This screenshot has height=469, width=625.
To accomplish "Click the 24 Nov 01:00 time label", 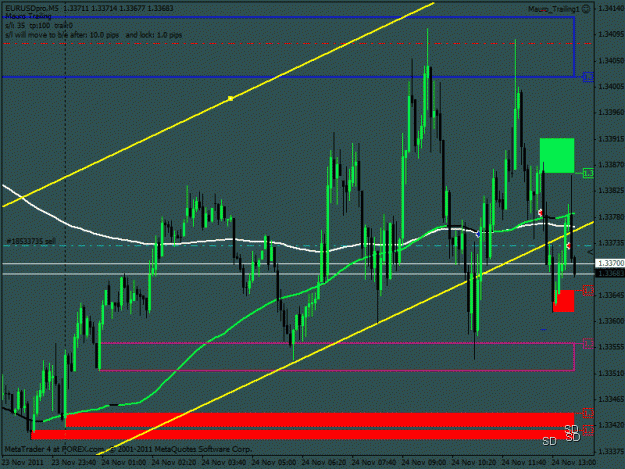I will (124, 462).
